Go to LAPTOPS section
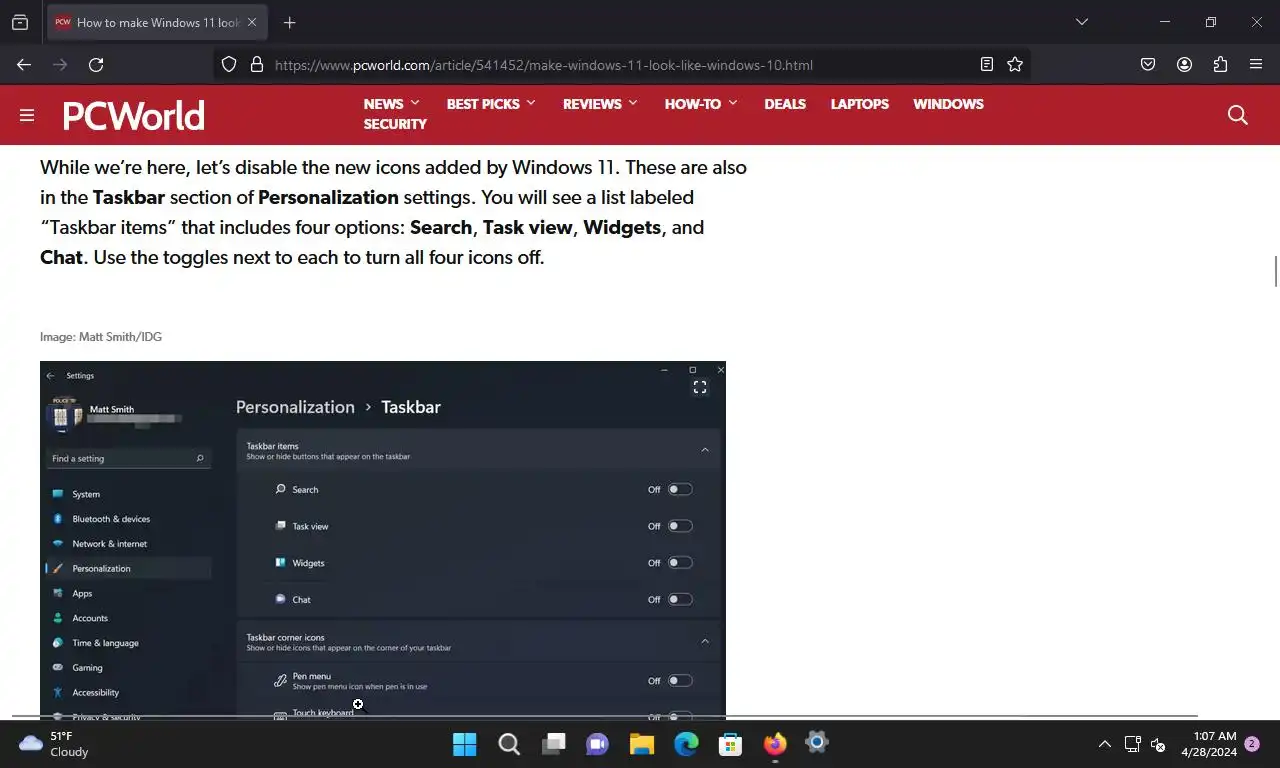 pyautogui.click(x=860, y=104)
